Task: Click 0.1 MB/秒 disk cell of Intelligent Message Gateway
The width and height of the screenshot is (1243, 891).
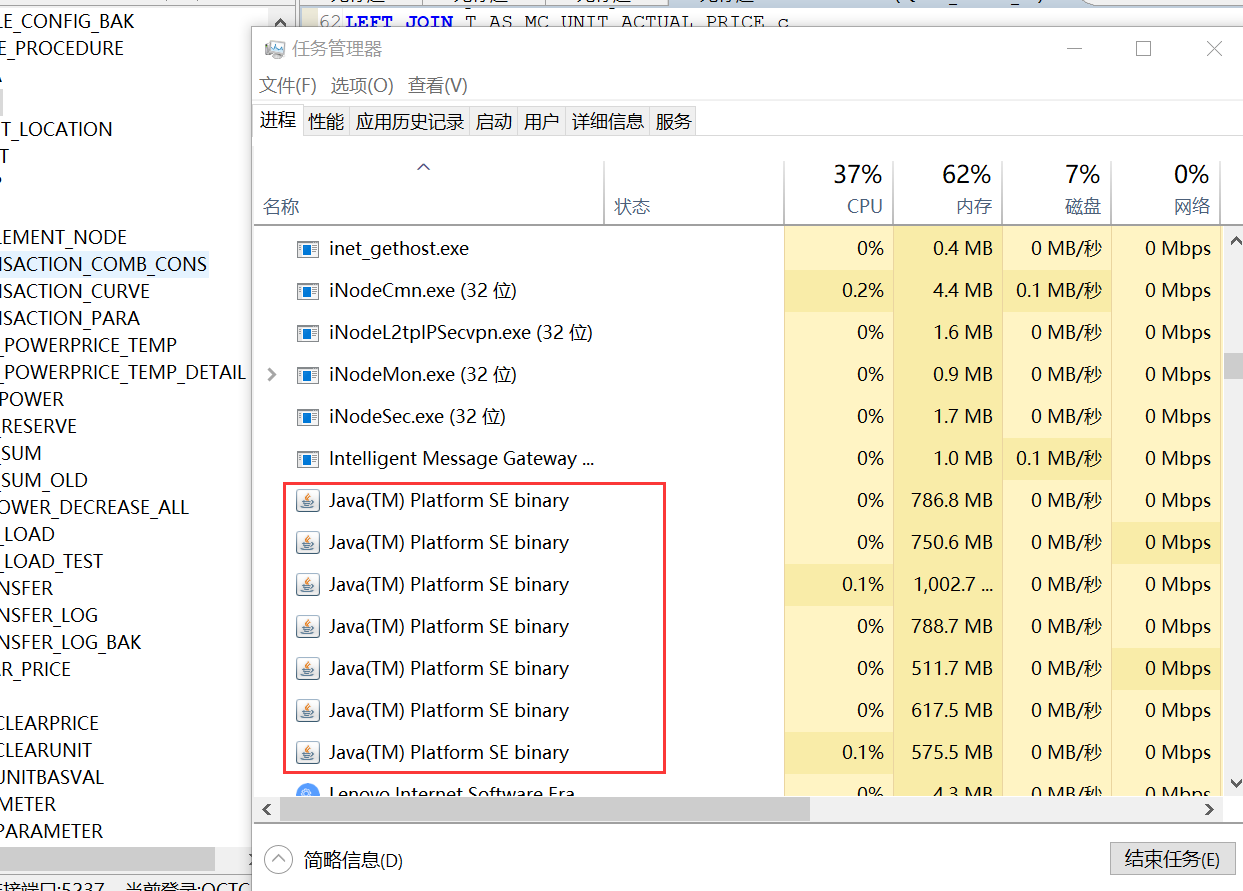Action: coord(1057,459)
